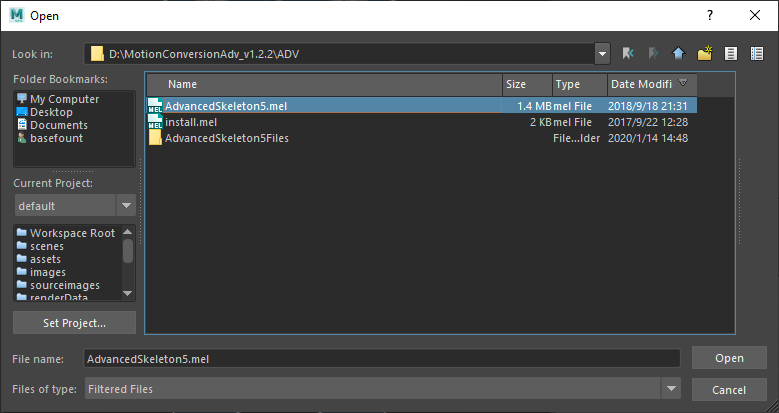Click the help question mark button
Viewport: 779px width, 413px height.
pos(710,15)
